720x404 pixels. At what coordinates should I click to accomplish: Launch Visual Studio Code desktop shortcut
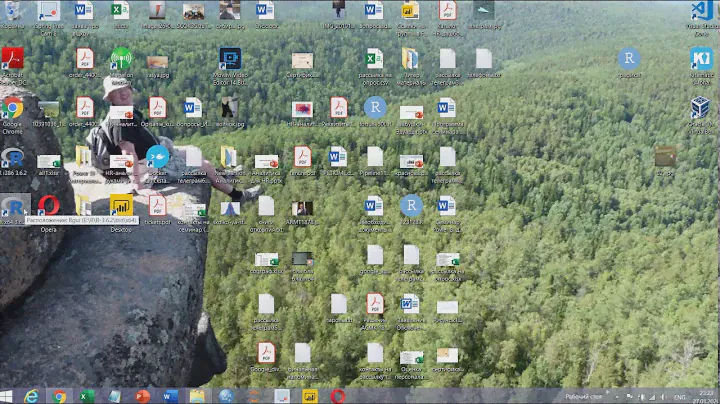[701, 10]
